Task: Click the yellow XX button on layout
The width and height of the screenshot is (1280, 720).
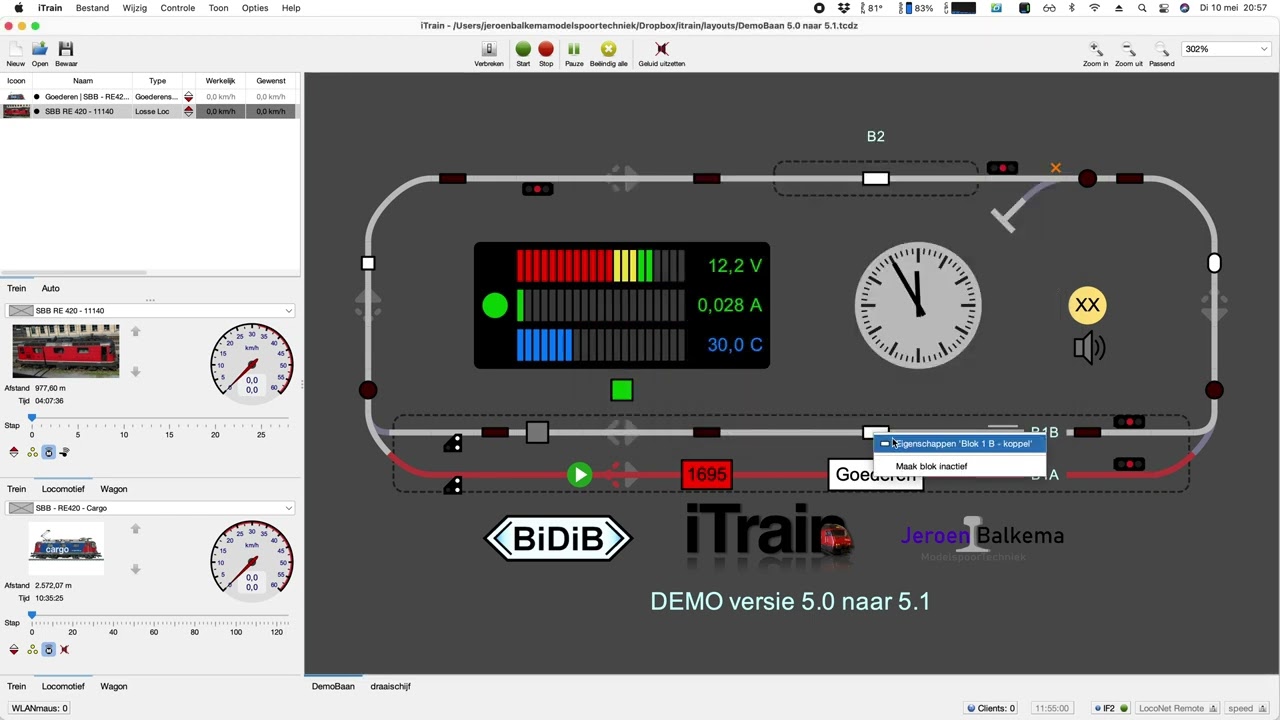Action: tap(1087, 305)
